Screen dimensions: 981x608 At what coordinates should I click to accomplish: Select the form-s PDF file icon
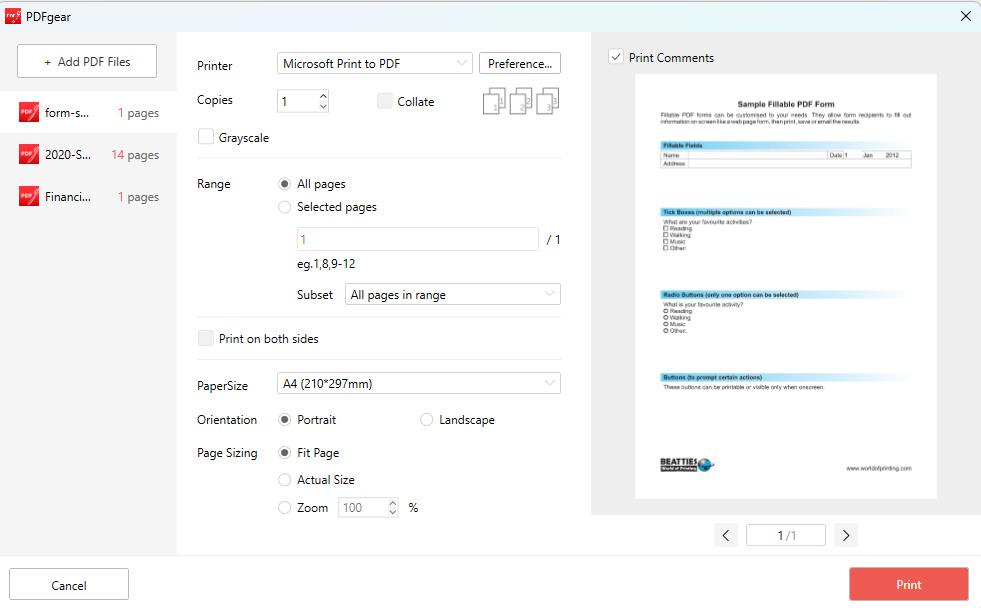click(27, 112)
